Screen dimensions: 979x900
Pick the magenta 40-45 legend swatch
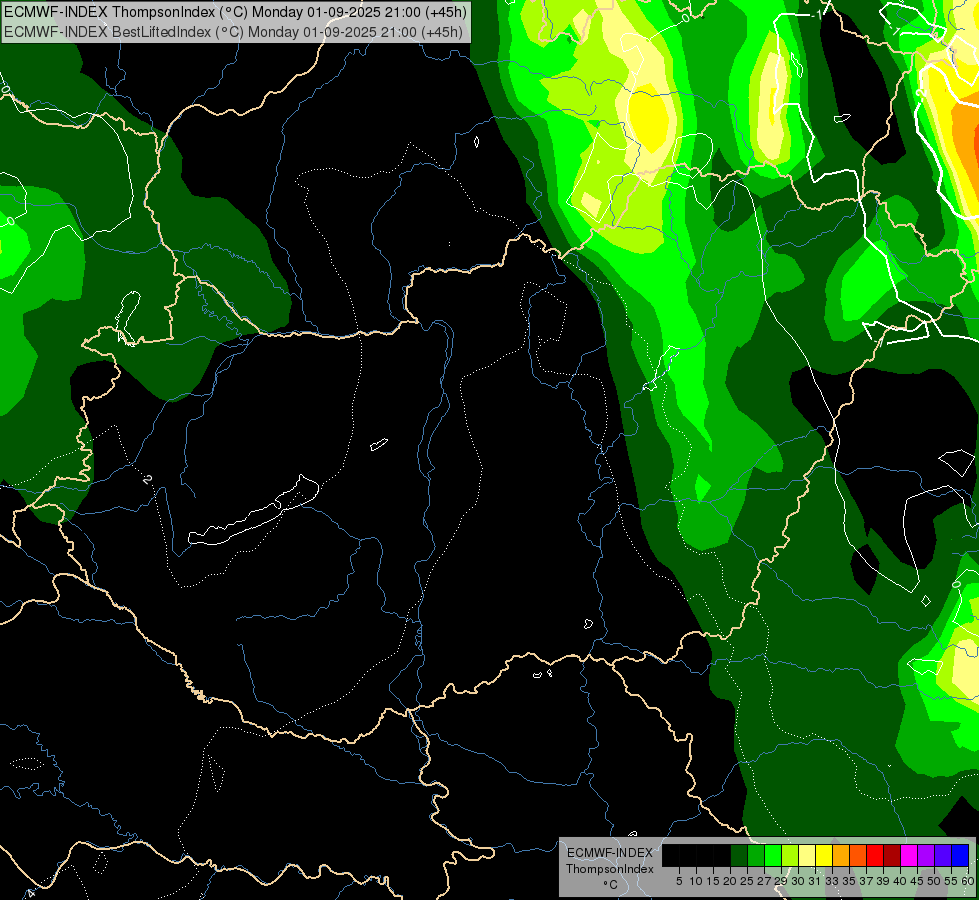pos(909,855)
